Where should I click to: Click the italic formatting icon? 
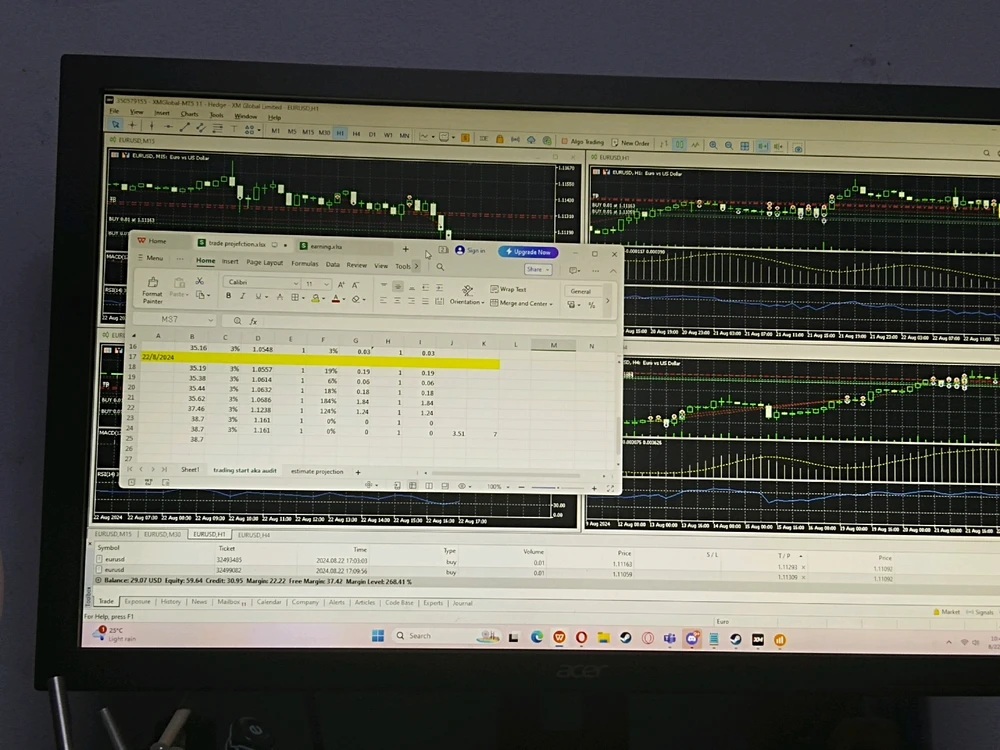243,297
